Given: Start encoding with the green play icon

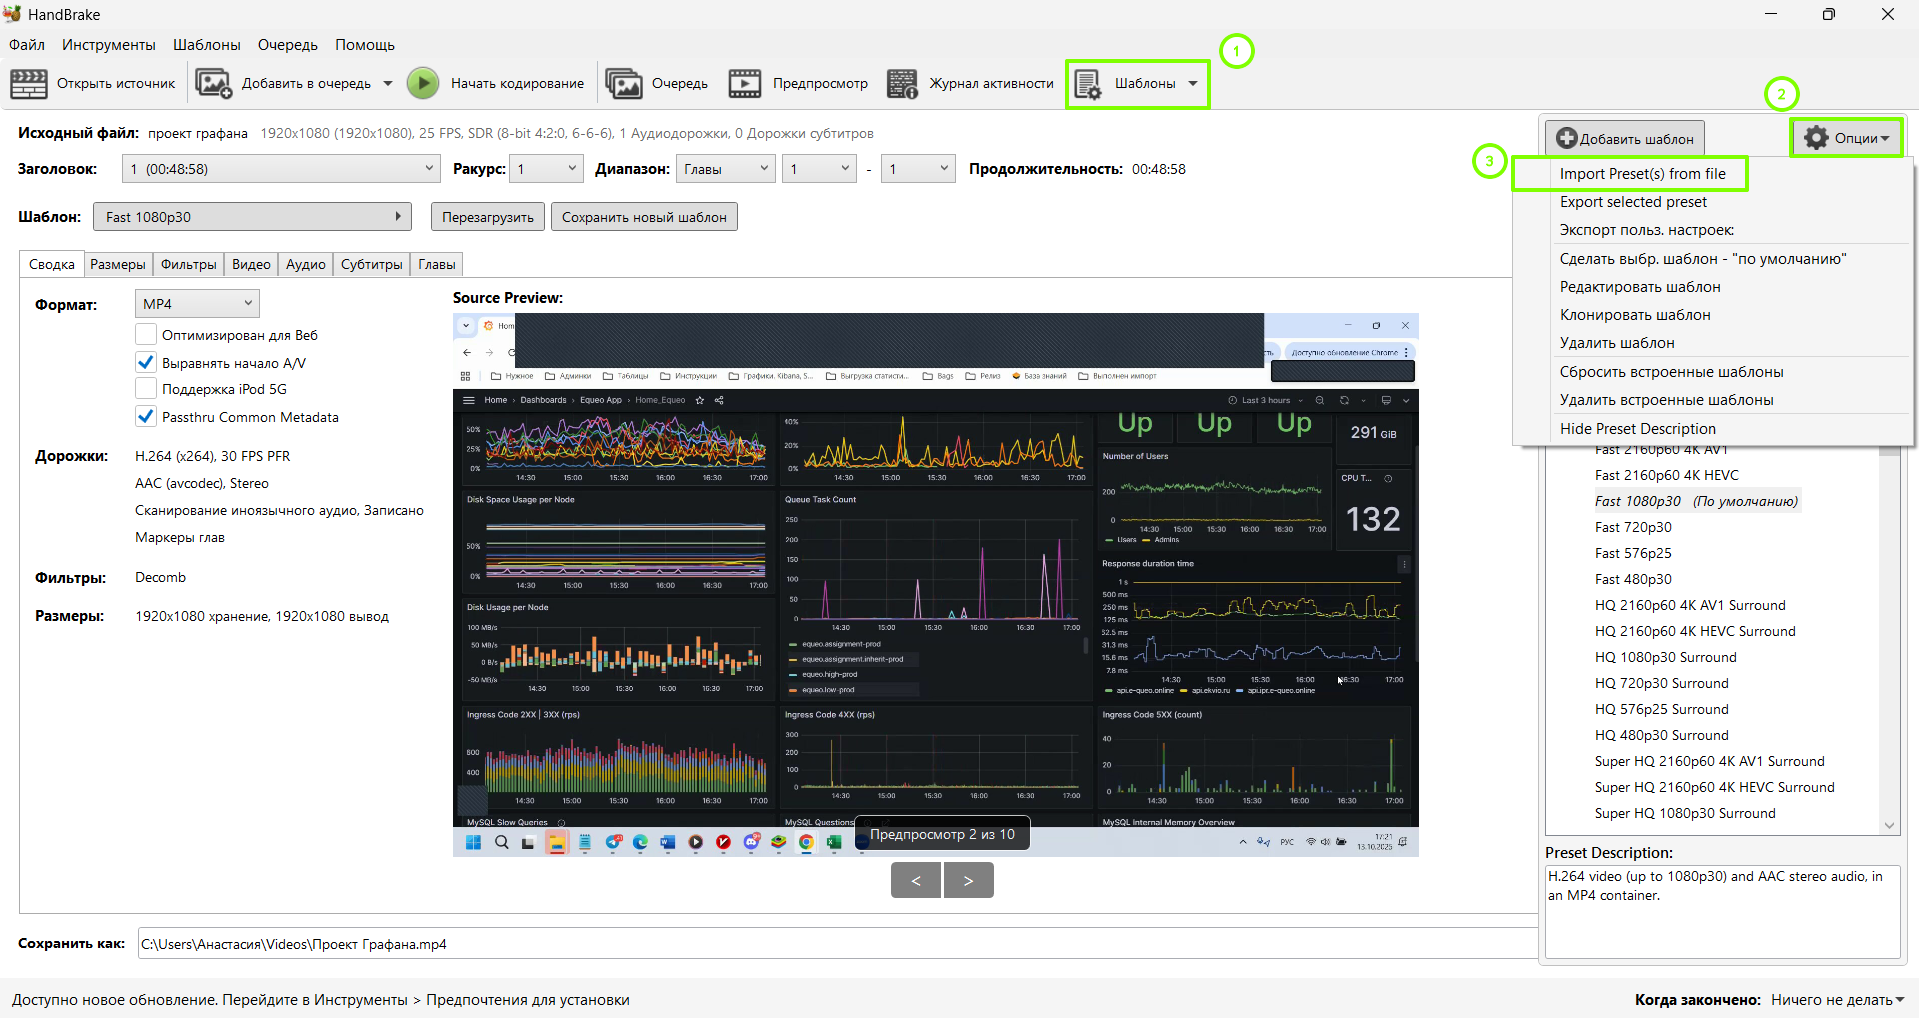Looking at the screenshot, I should [x=423, y=83].
